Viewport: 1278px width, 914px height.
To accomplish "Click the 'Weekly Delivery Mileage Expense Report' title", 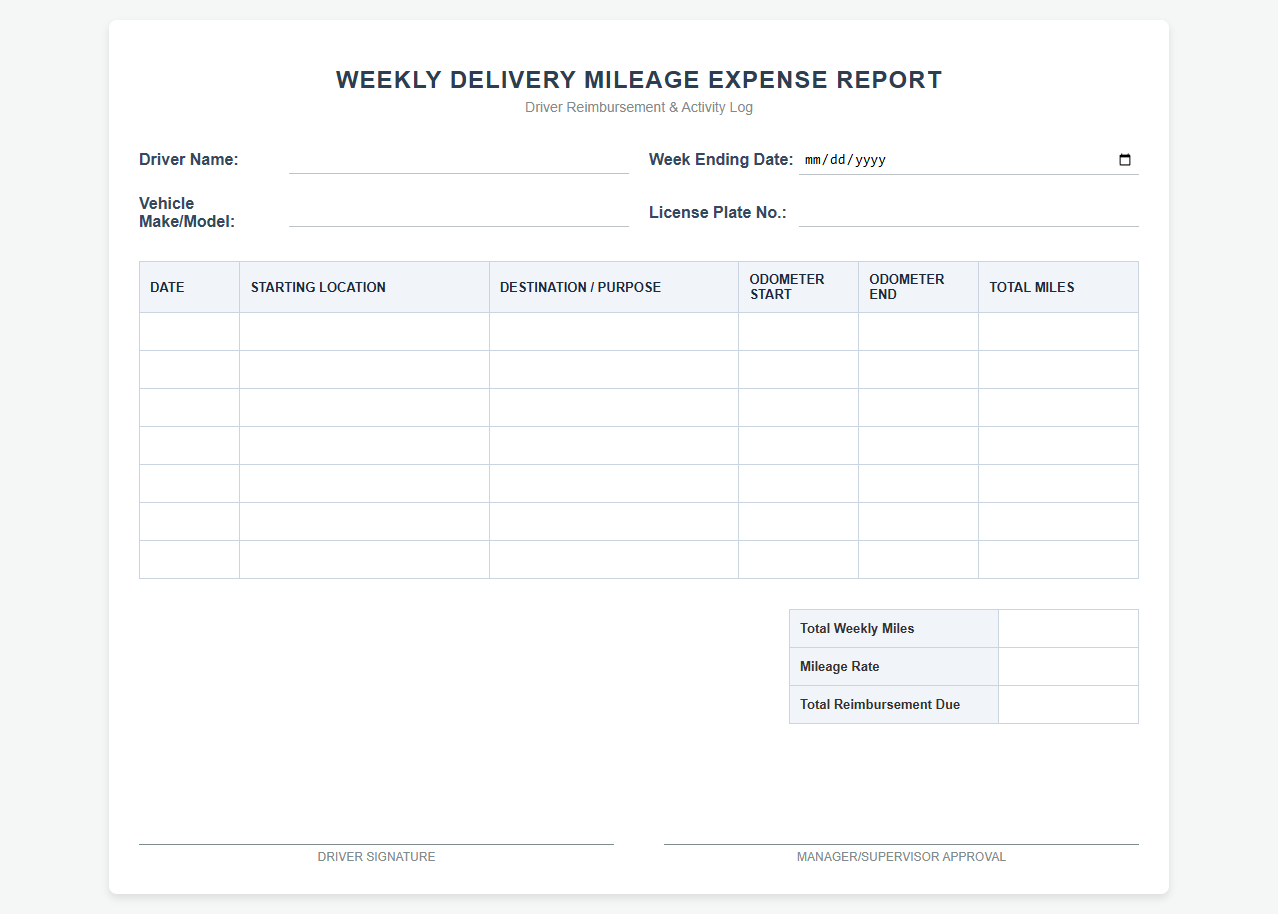I will click(x=639, y=80).
